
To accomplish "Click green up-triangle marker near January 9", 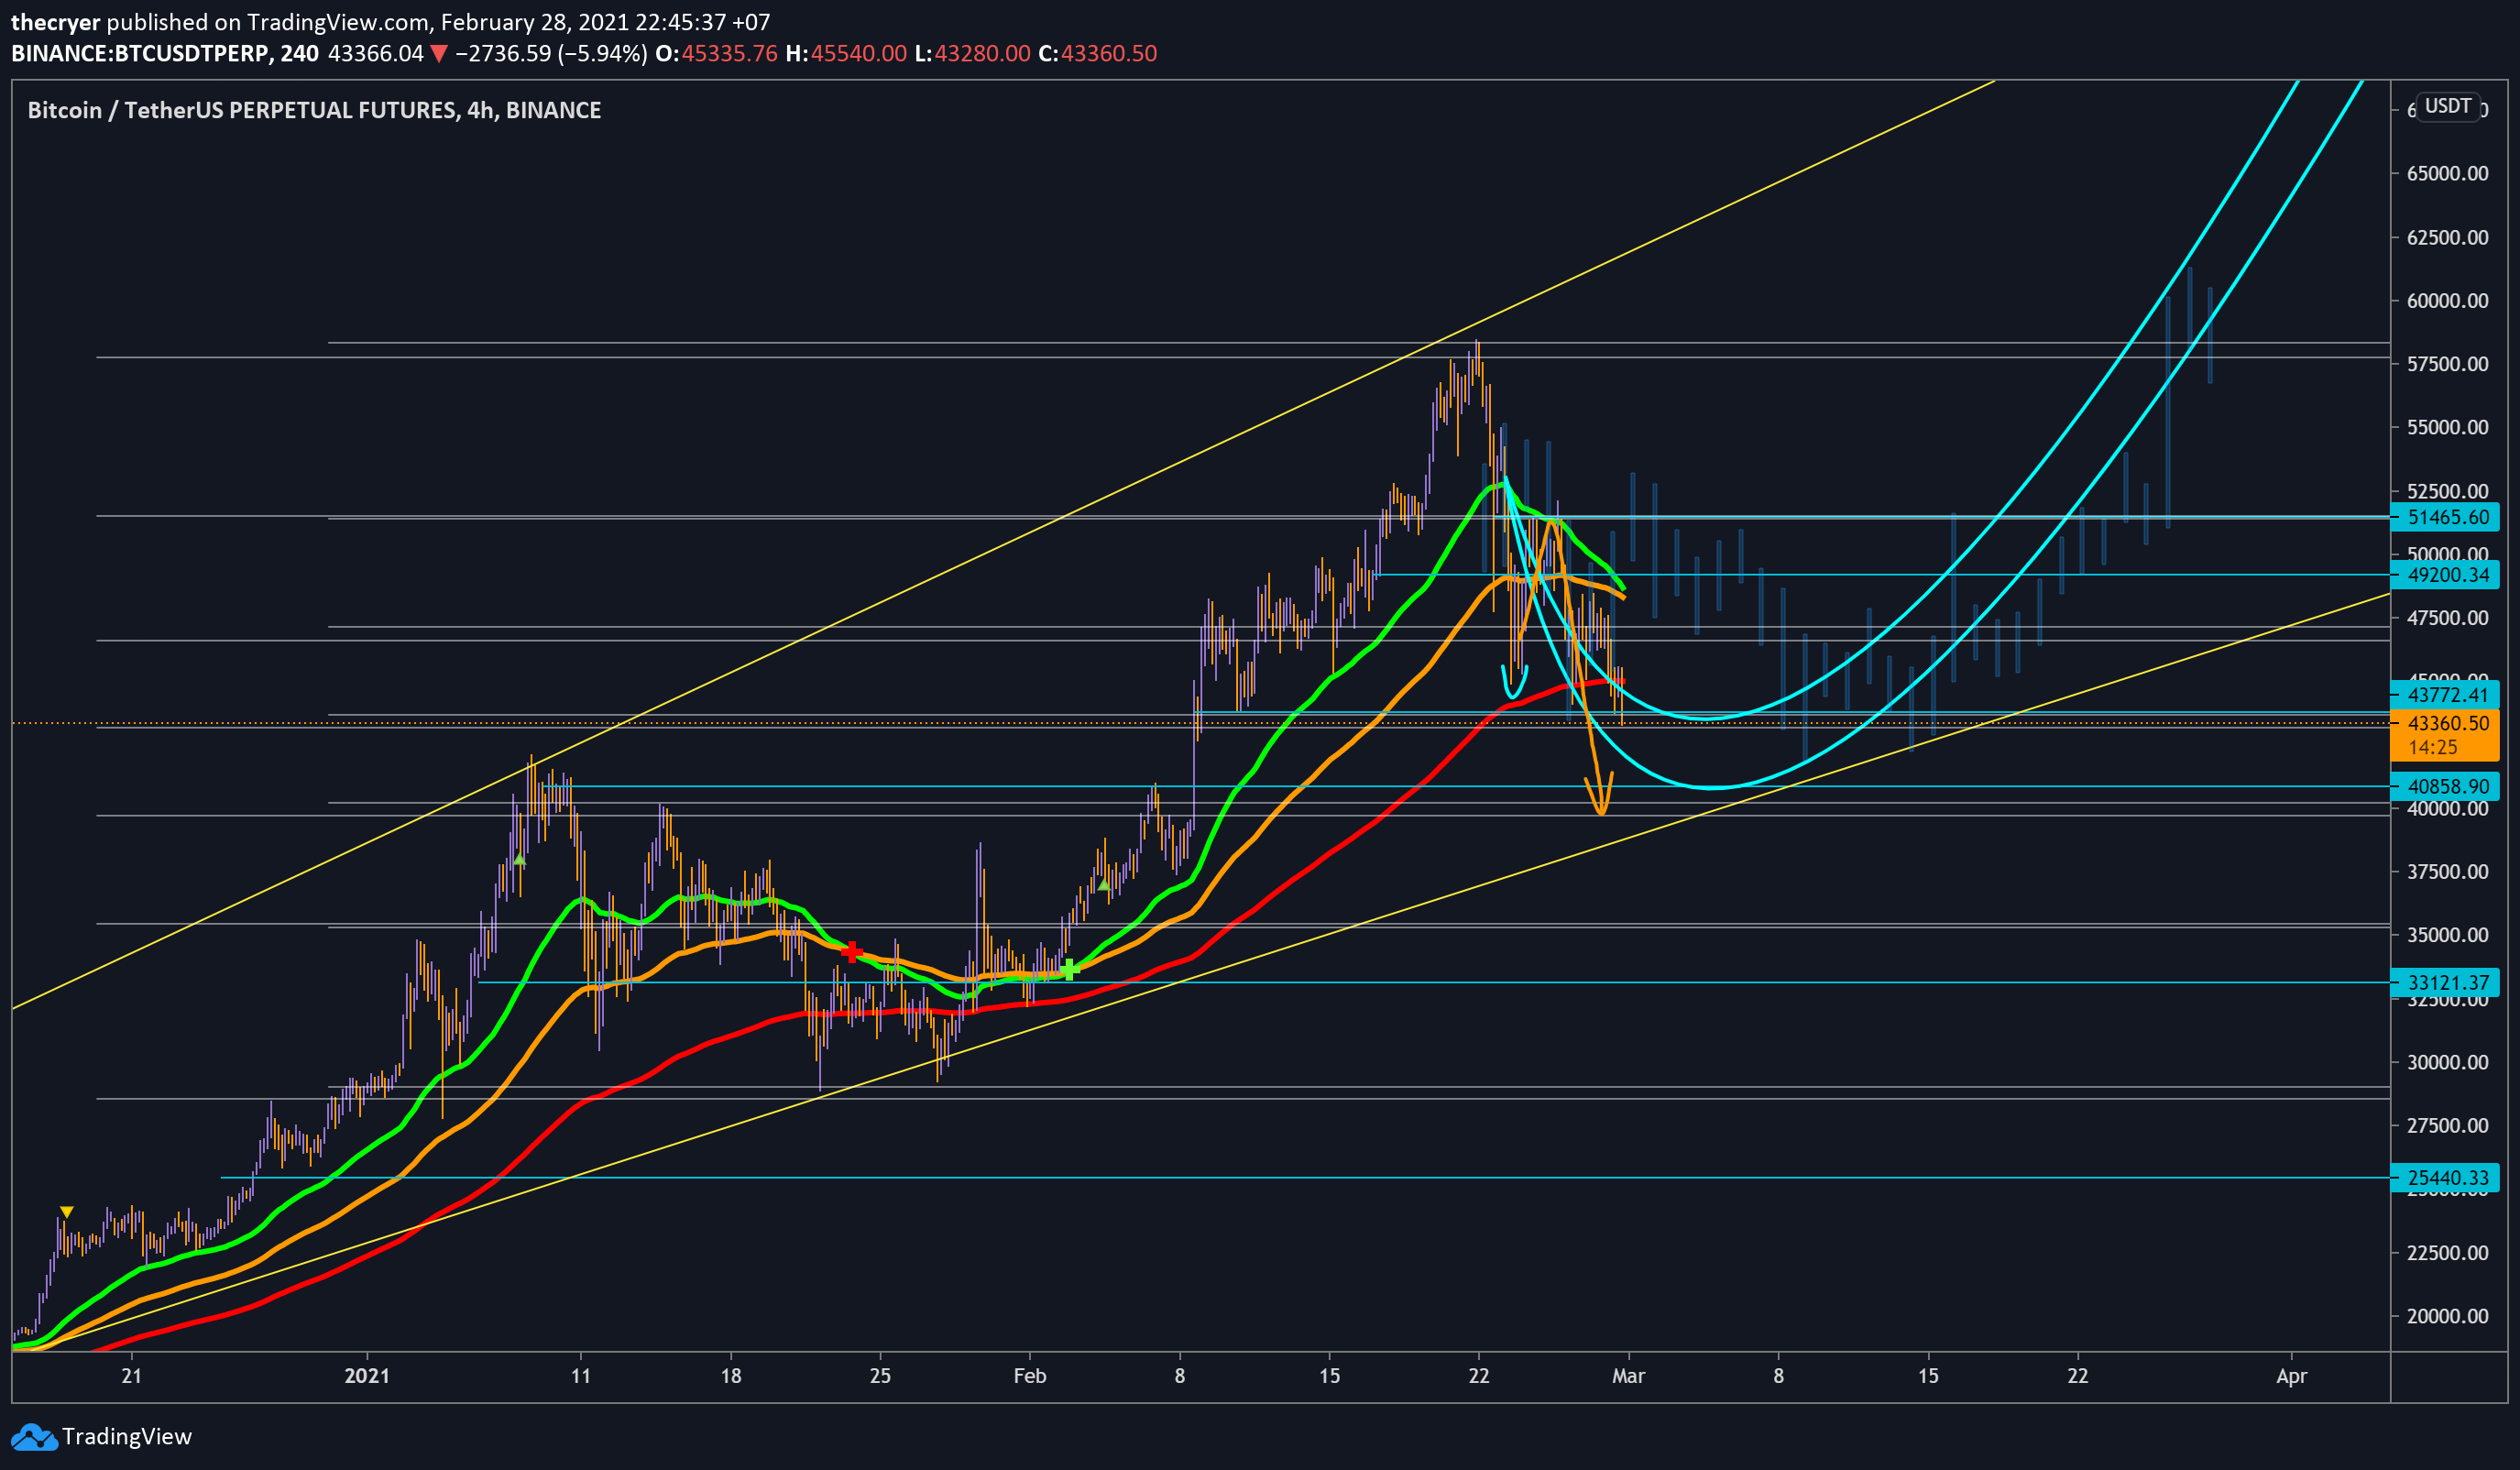I will (x=519, y=859).
